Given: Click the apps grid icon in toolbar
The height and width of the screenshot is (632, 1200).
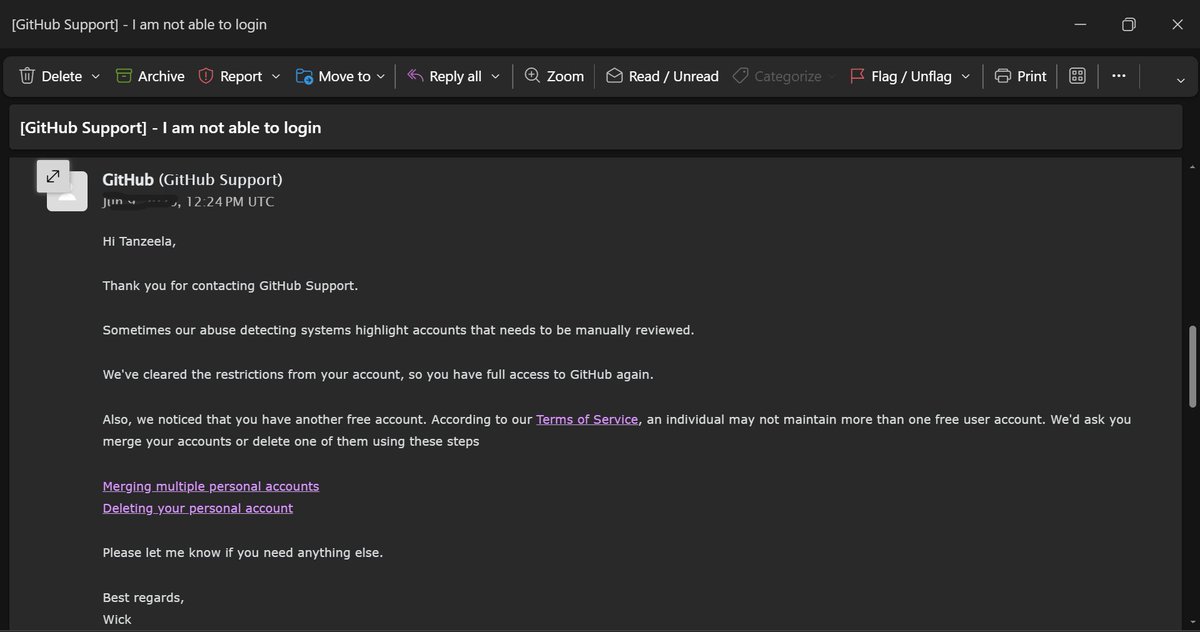Looking at the screenshot, I should (x=1077, y=76).
